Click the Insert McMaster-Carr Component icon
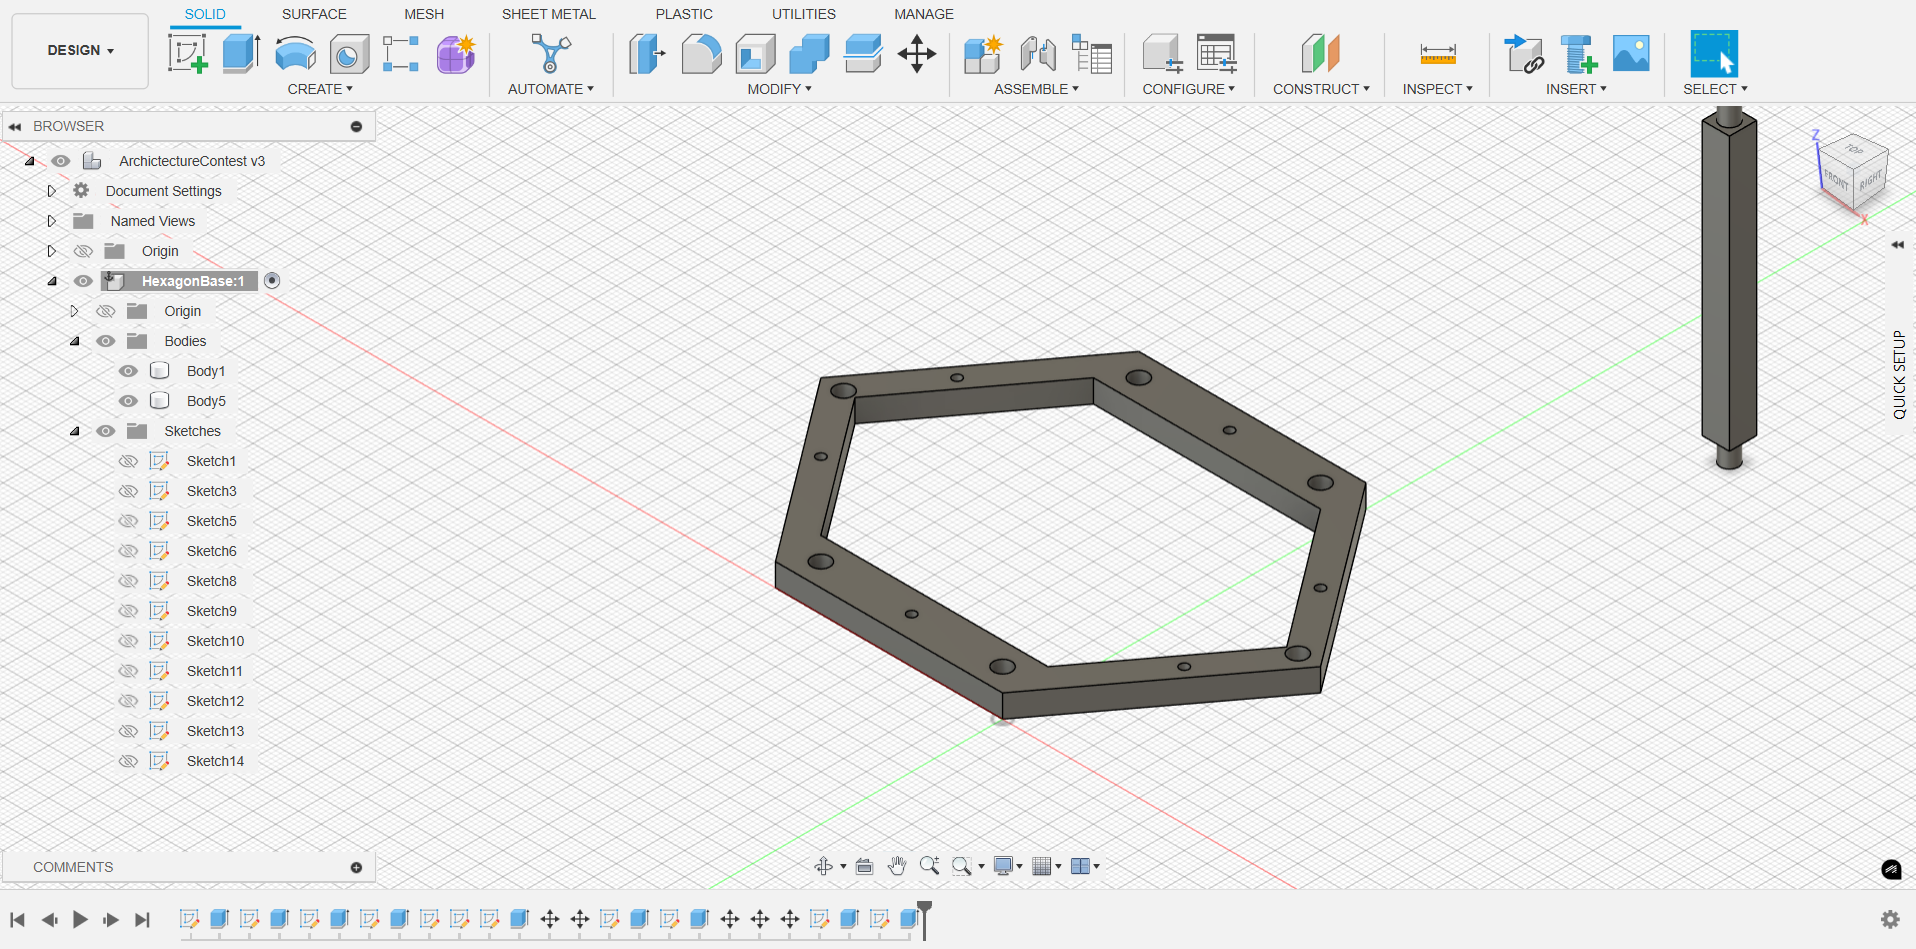The height and width of the screenshot is (949, 1916). 1578,54
